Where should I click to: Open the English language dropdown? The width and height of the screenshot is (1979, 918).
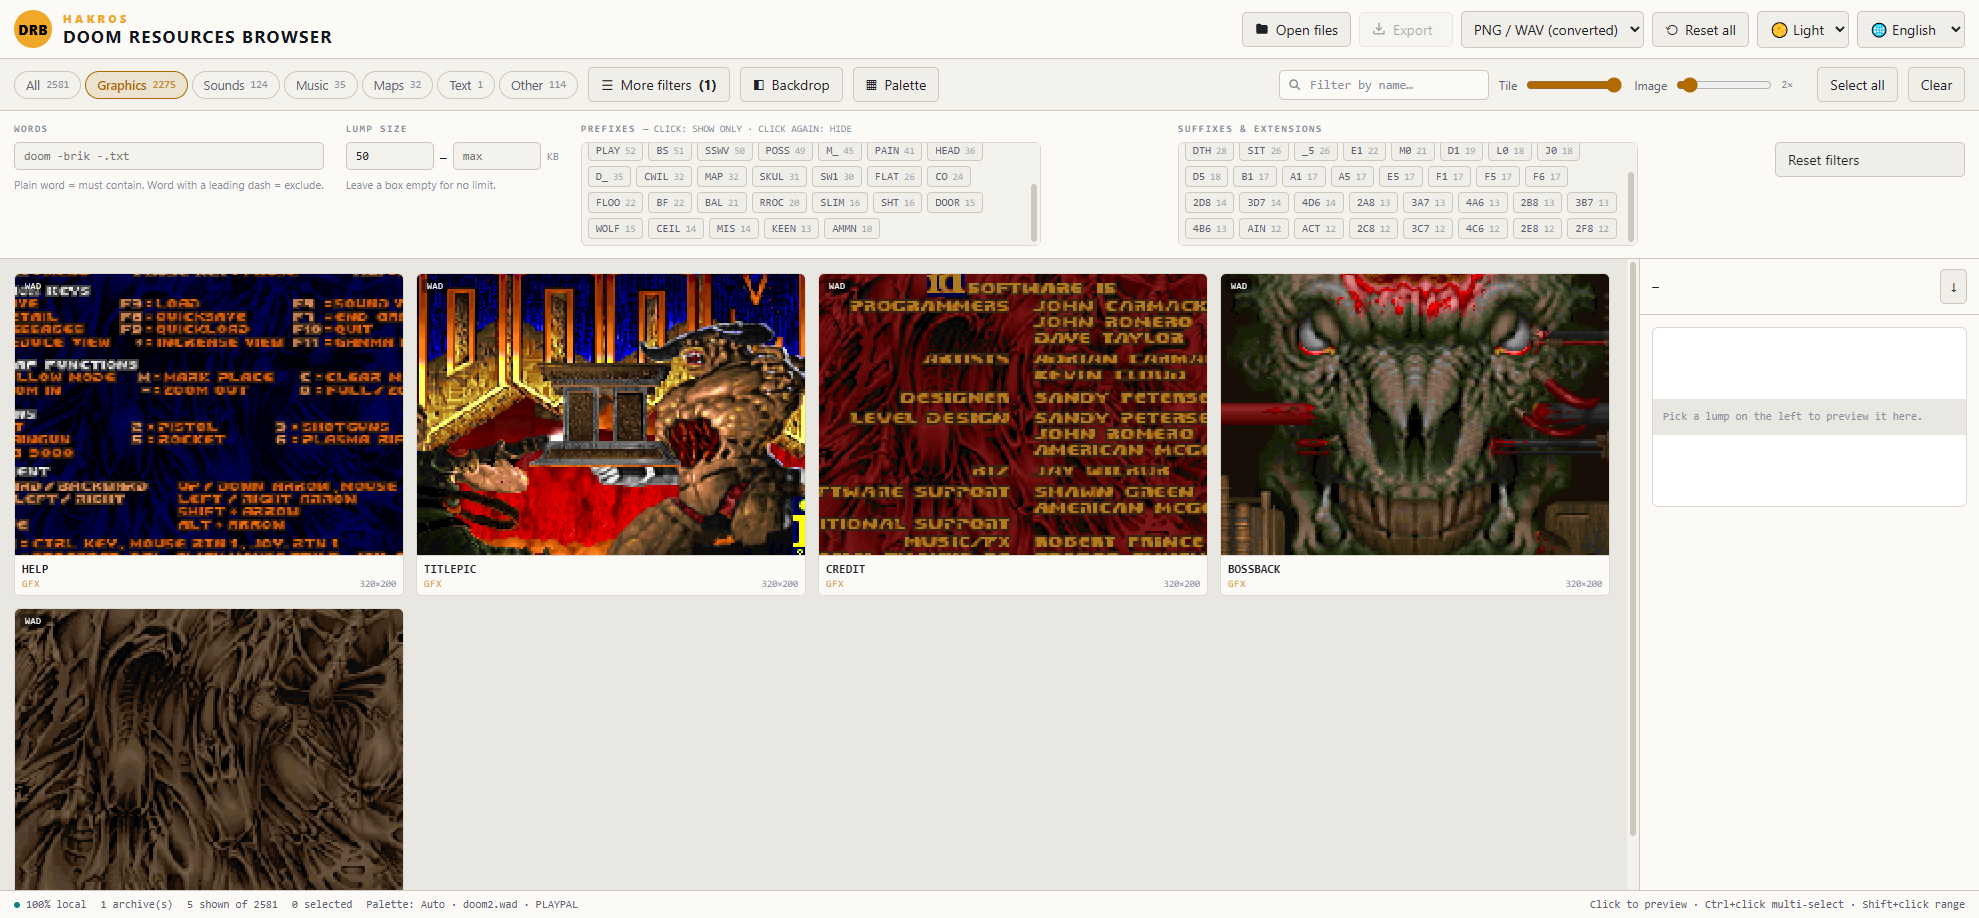coord(1911,30)
